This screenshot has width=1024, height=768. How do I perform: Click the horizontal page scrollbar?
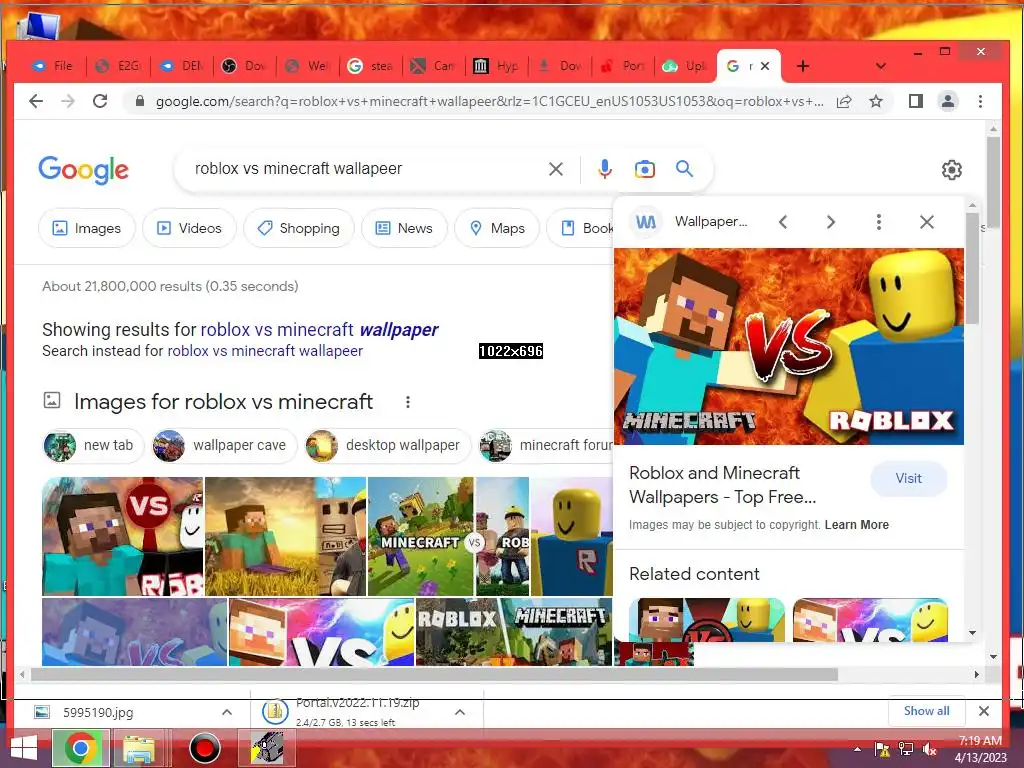[x=434, y=675]
